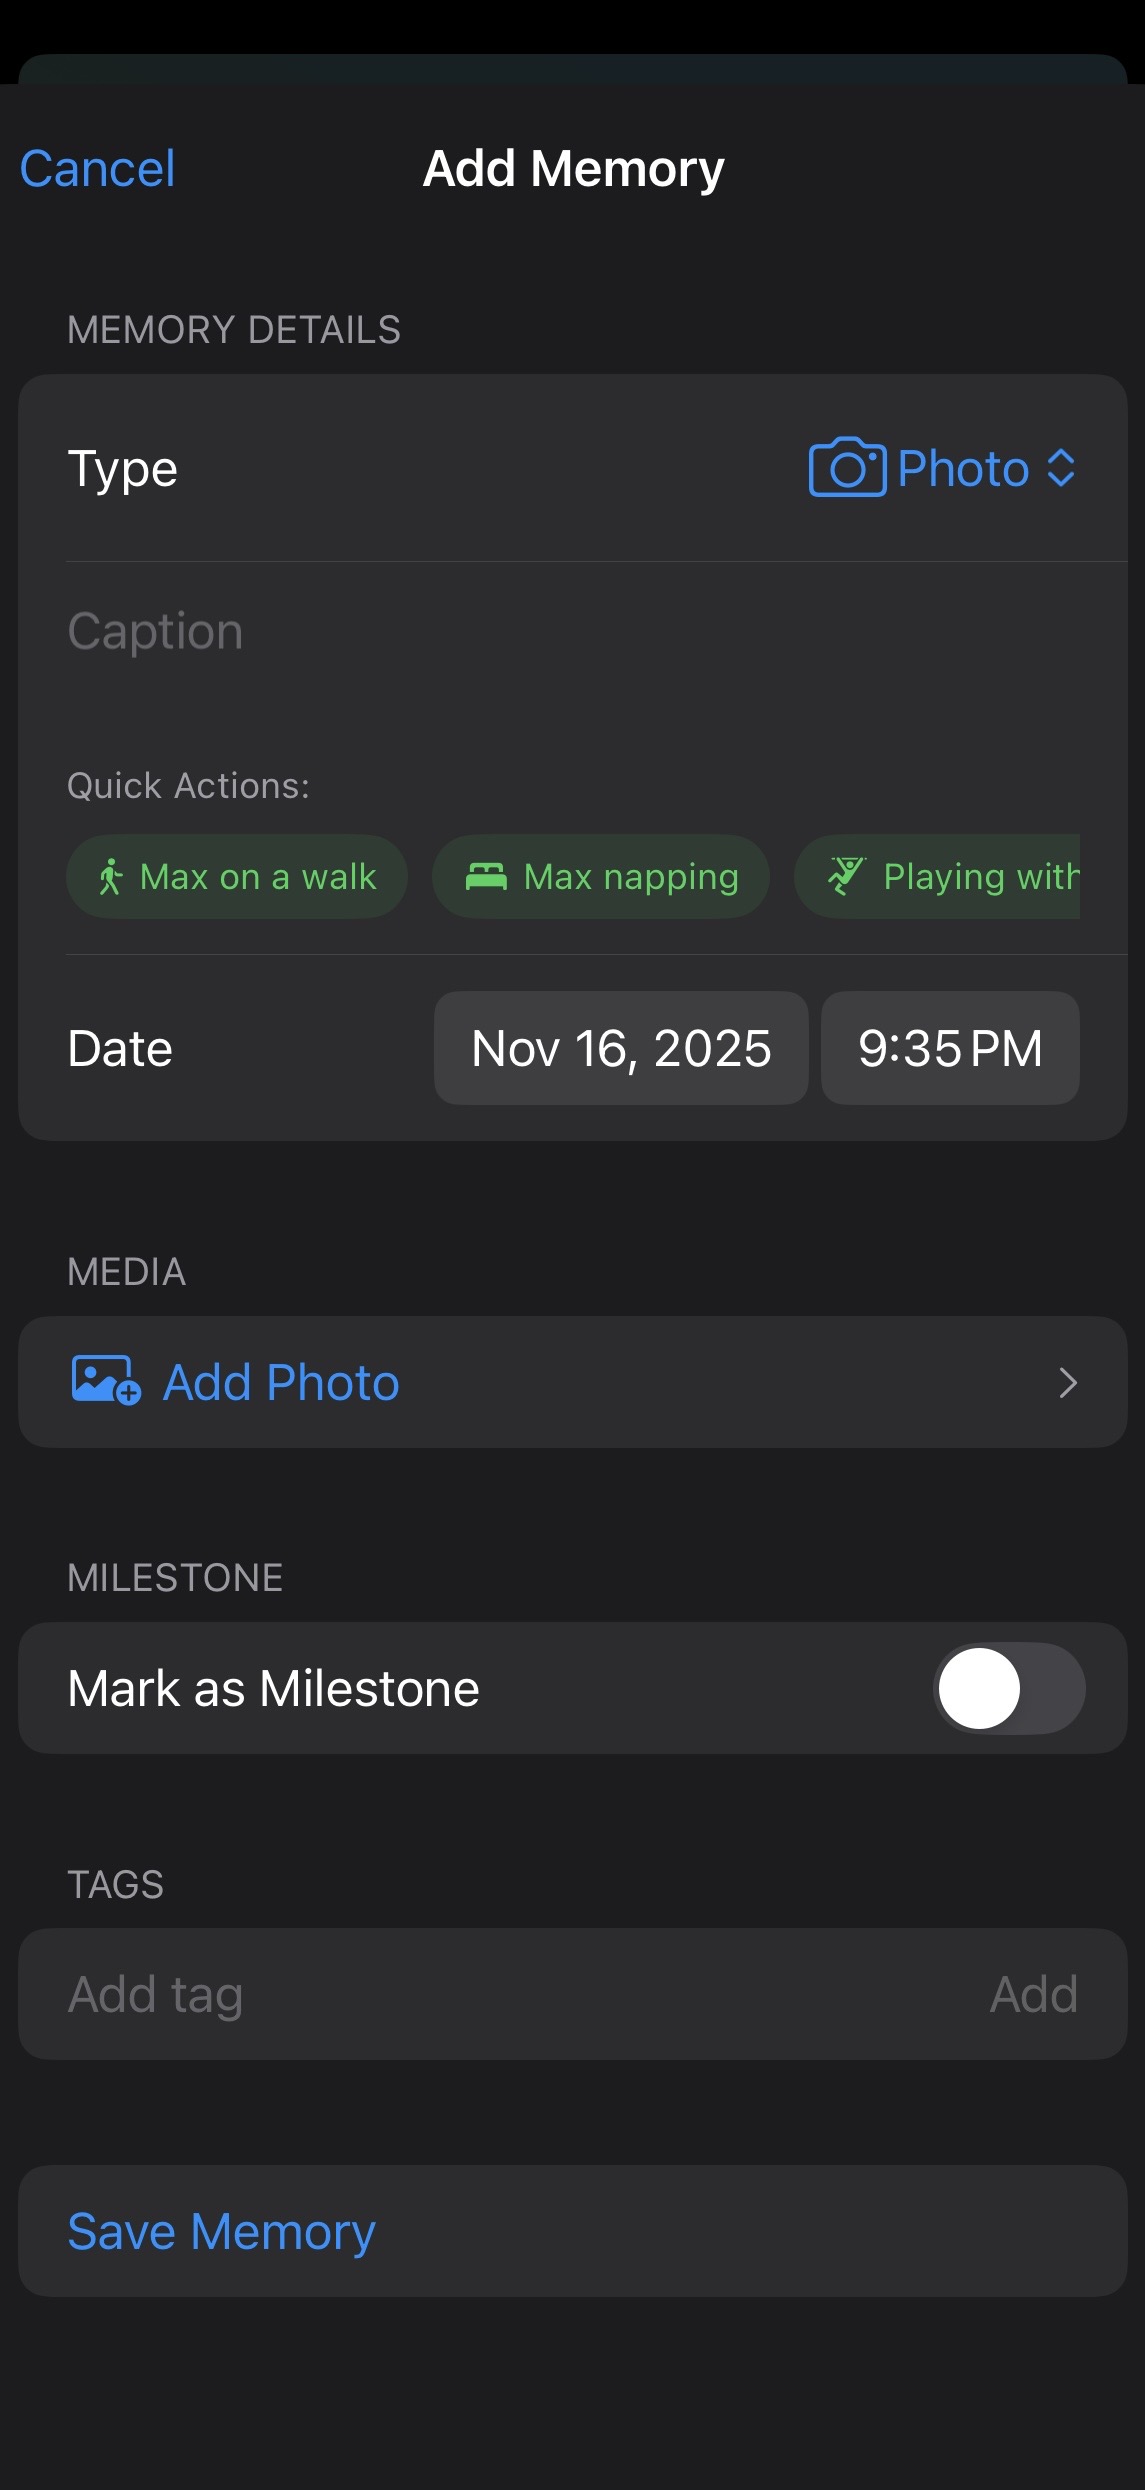1145x2490 pixels.
Task: Tap the add-photo picture icon
Action: click(x=105, y=1381)
